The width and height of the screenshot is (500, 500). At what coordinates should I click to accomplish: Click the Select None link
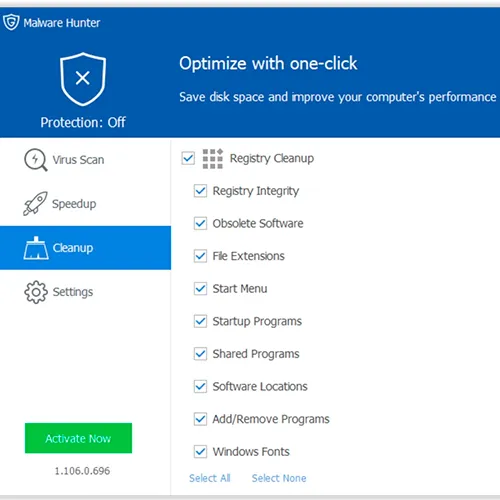tap(279, 478)
